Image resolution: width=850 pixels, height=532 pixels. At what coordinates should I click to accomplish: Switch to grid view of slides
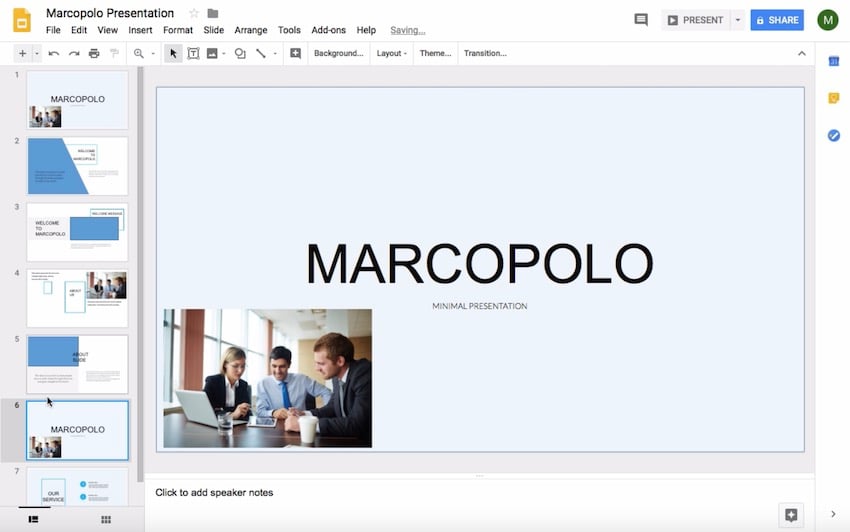[x=106, y=520]
